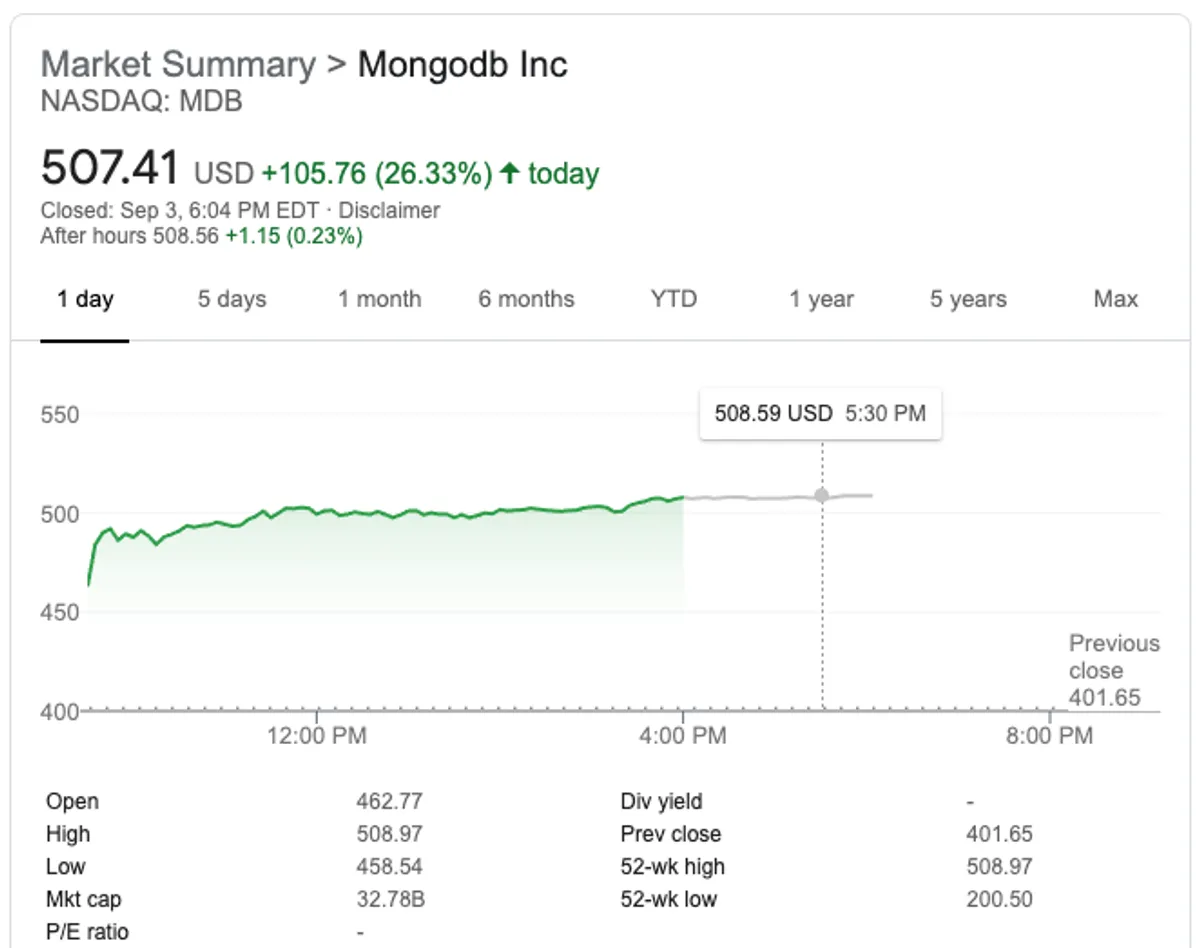Open the Market Summary link

point(178,65)
